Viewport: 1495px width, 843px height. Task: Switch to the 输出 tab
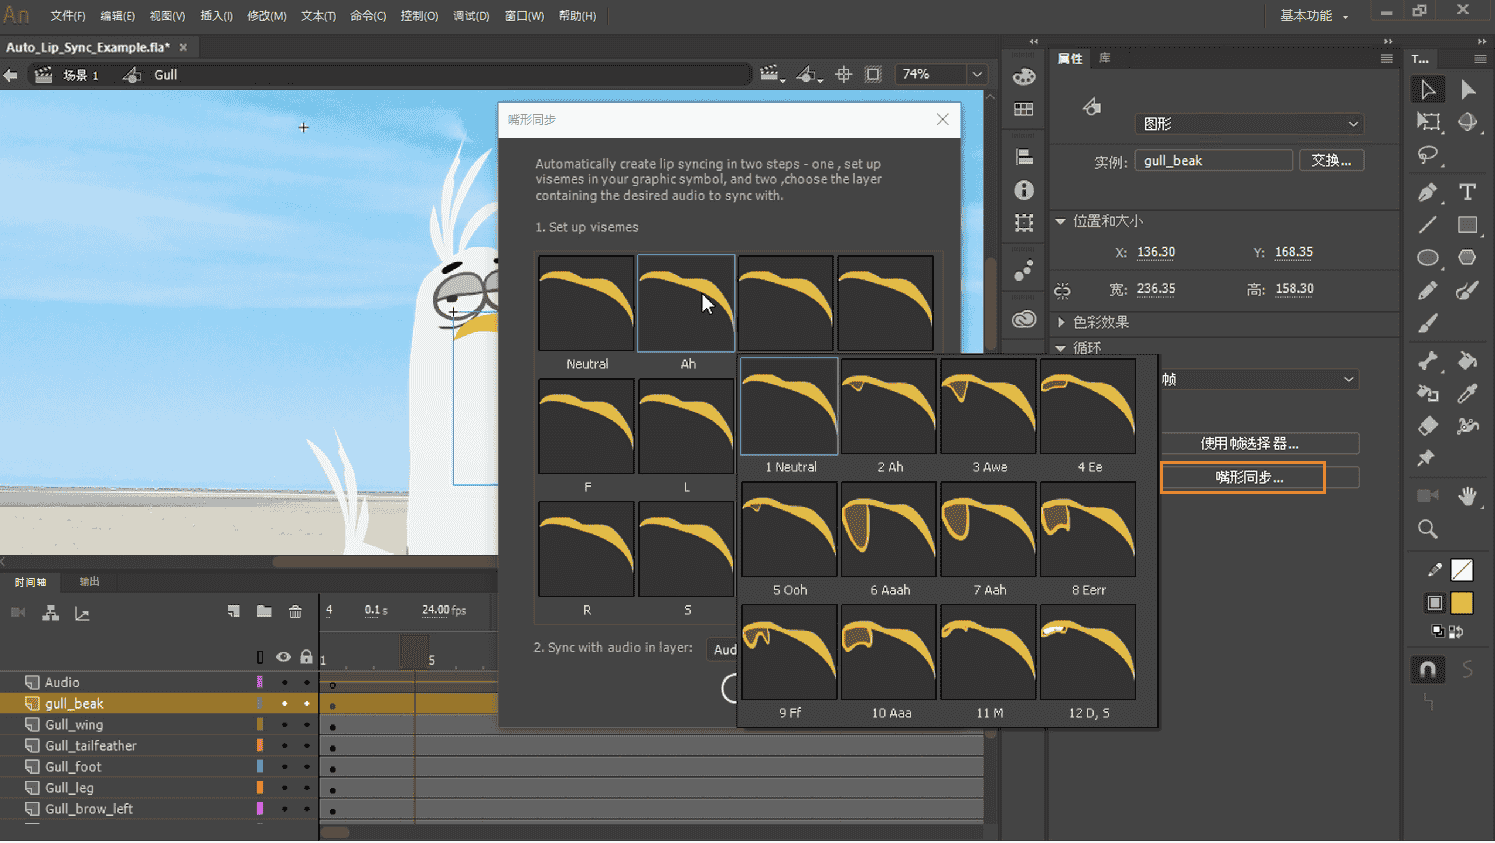point(88,581)
